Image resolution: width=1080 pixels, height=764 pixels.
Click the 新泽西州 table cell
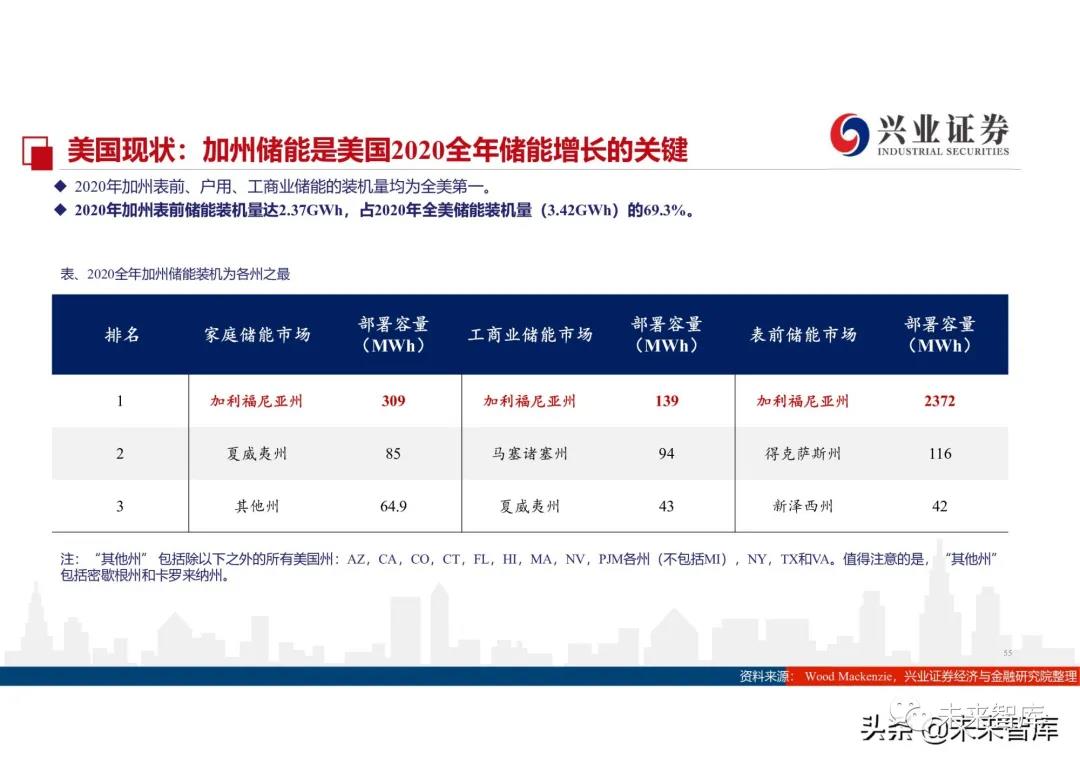coord(803,507)
